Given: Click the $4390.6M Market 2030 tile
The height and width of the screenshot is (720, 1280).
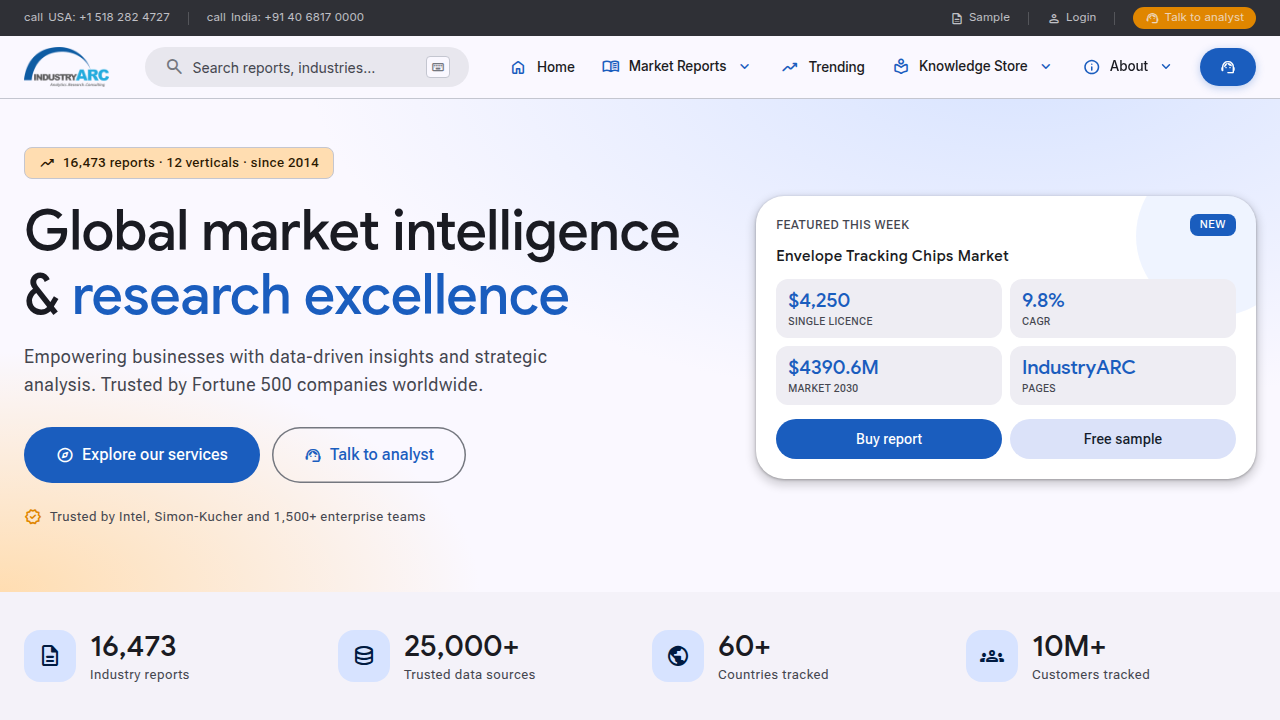Looking at the screenshot, I should 889,375.
